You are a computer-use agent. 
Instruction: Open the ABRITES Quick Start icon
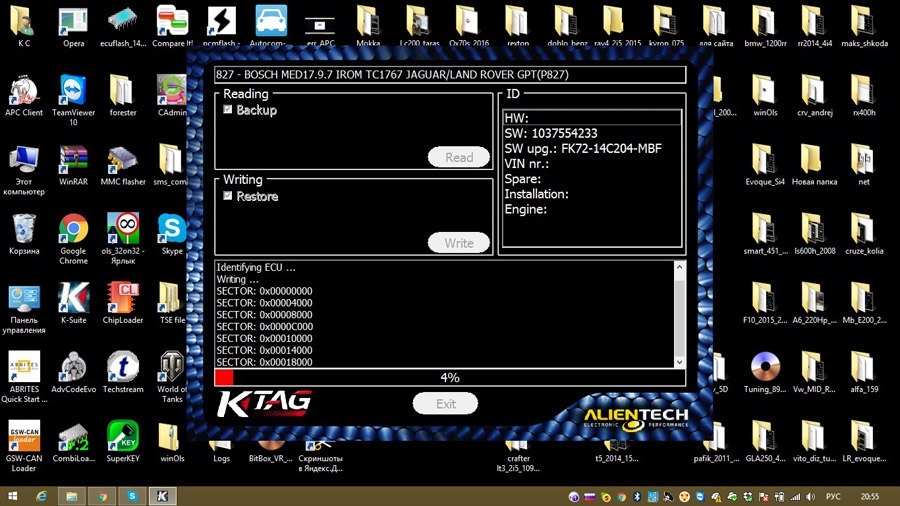coord(24,377)
